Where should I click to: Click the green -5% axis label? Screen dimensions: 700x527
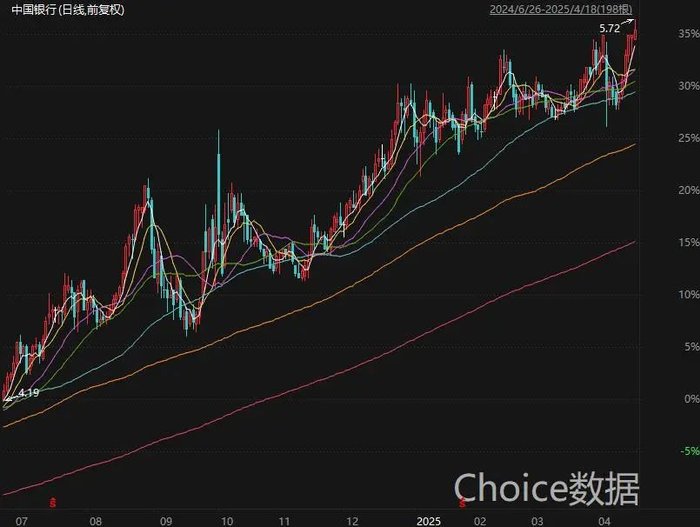(690, 451)
